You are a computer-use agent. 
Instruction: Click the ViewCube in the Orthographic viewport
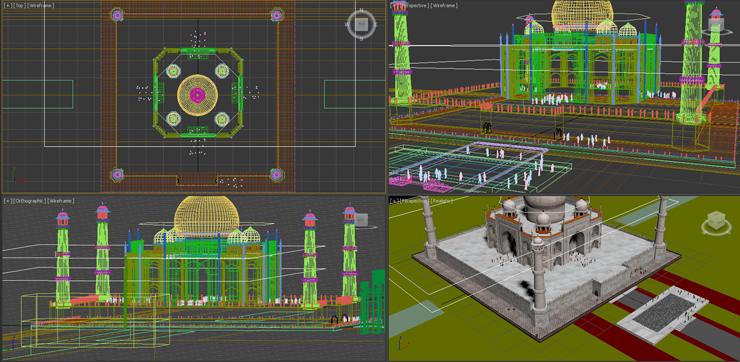(x=362, y=219)
